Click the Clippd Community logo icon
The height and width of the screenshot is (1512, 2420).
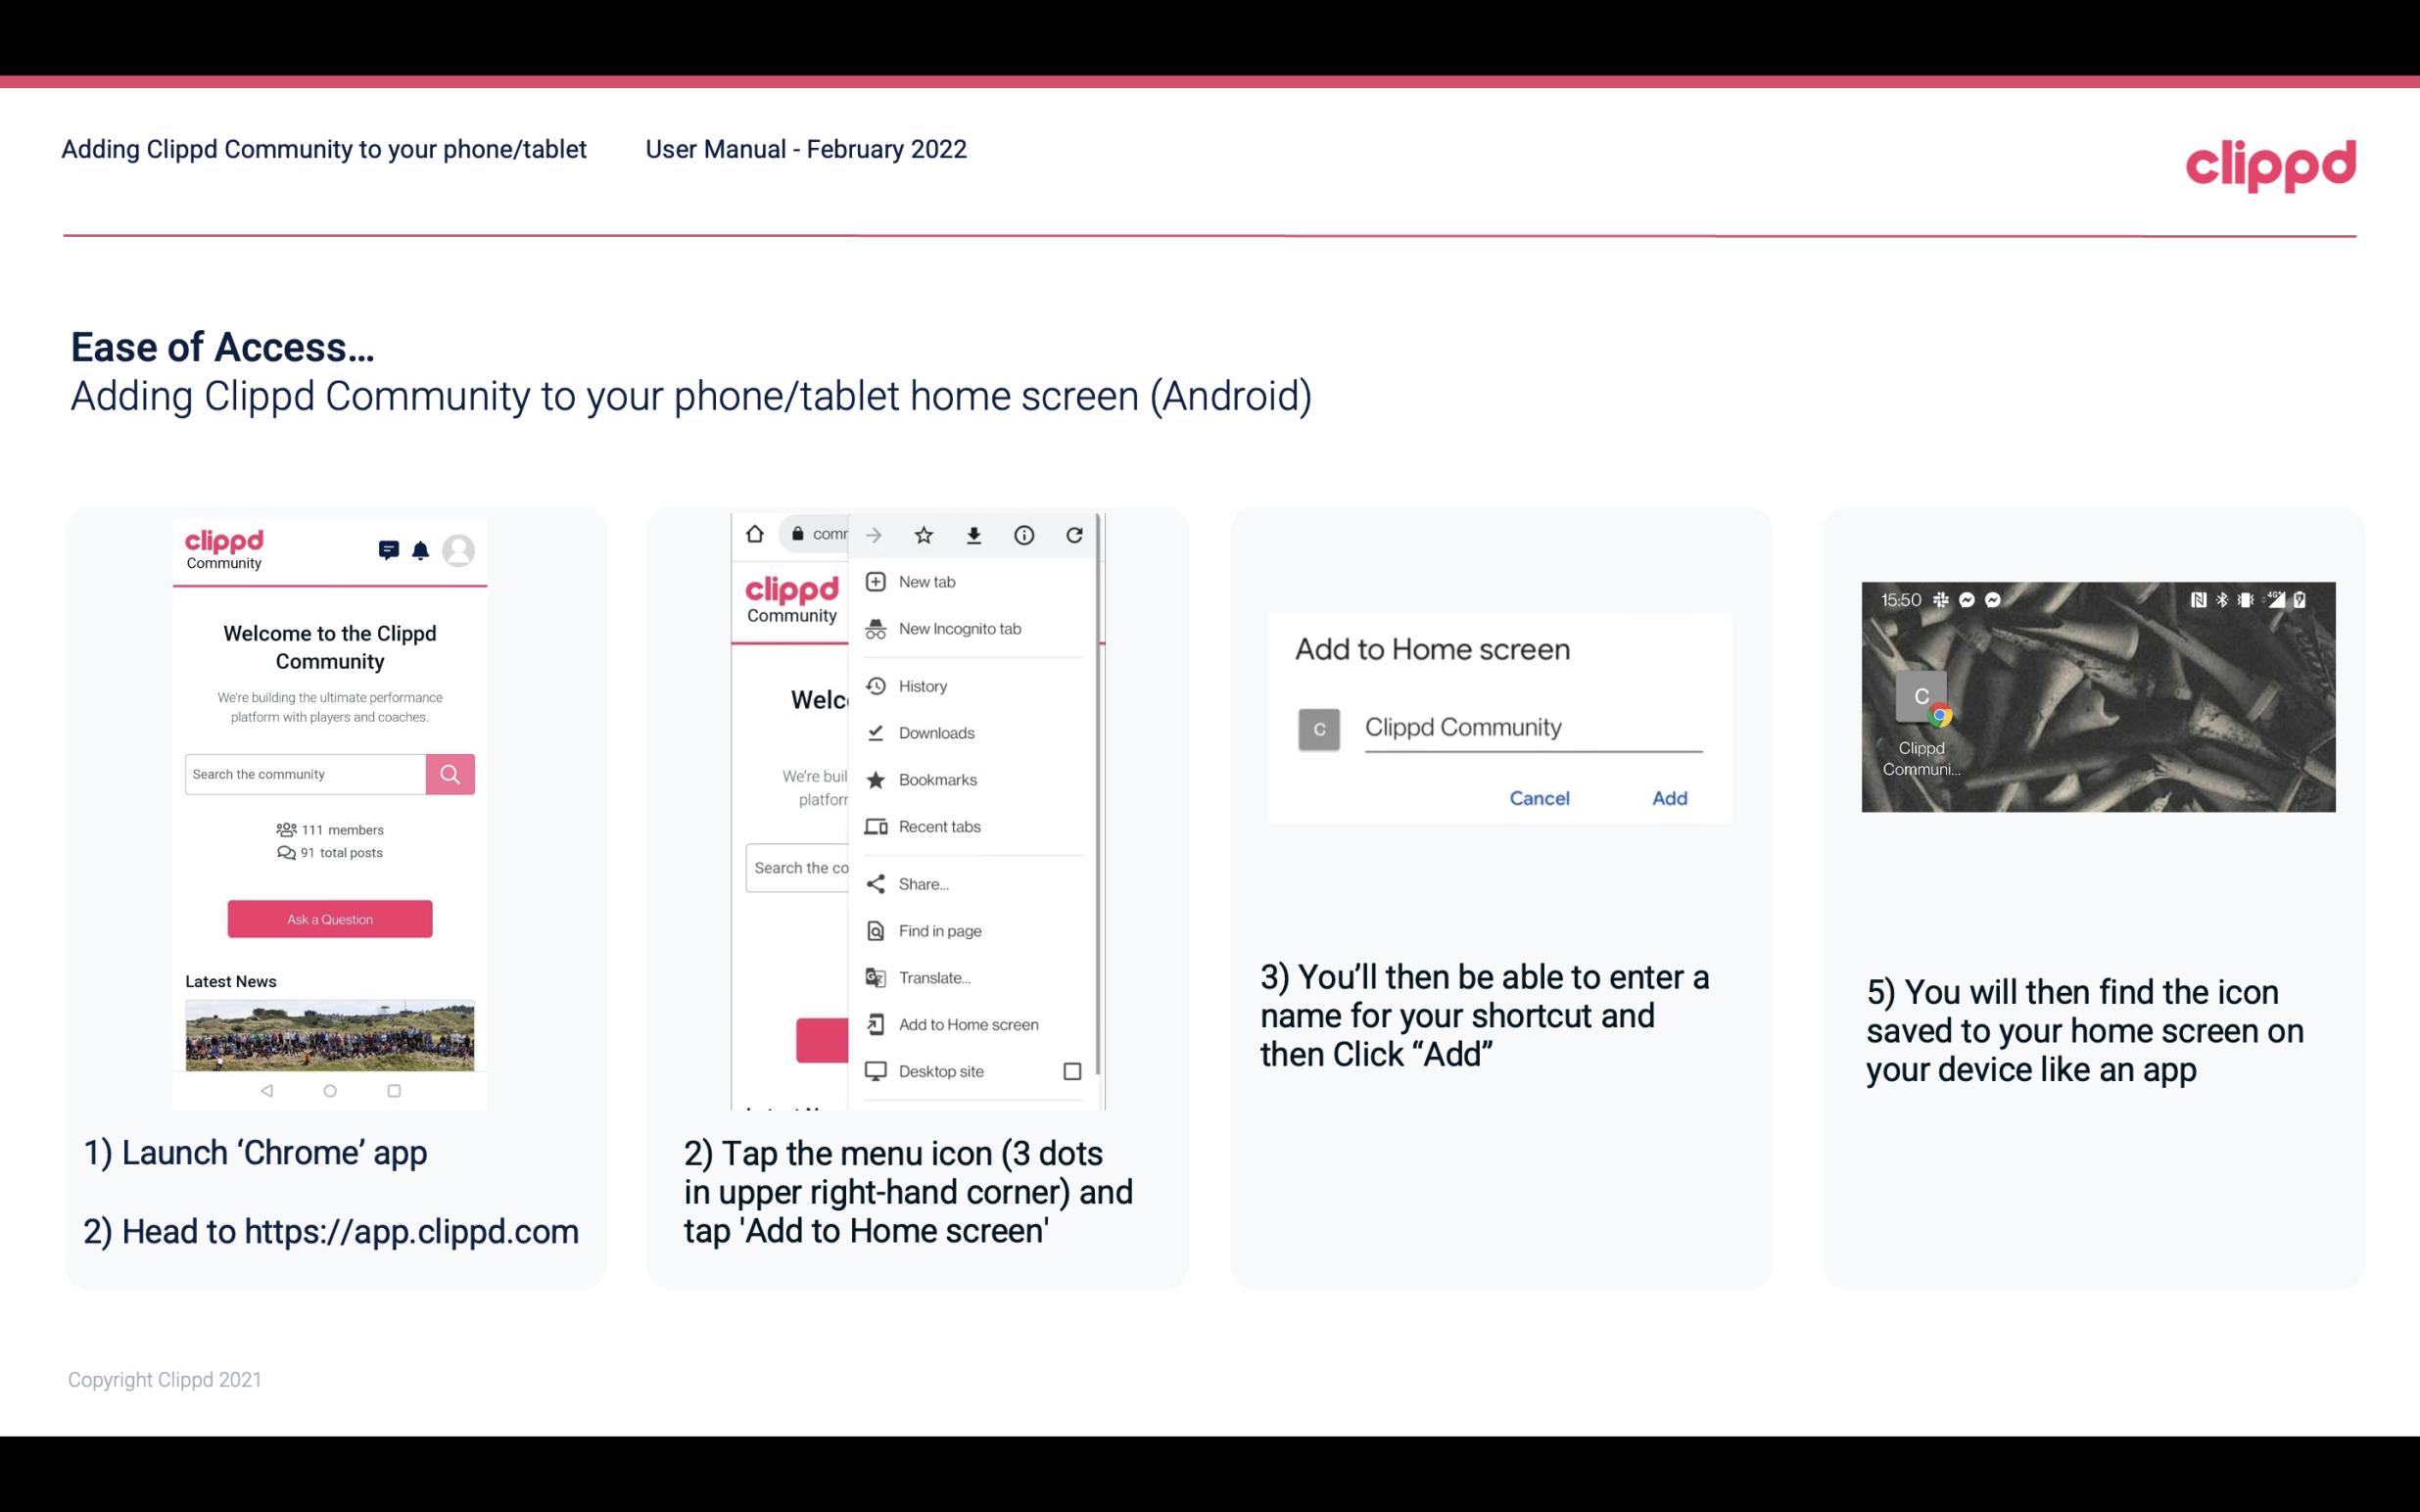click(x=223, y=547)
